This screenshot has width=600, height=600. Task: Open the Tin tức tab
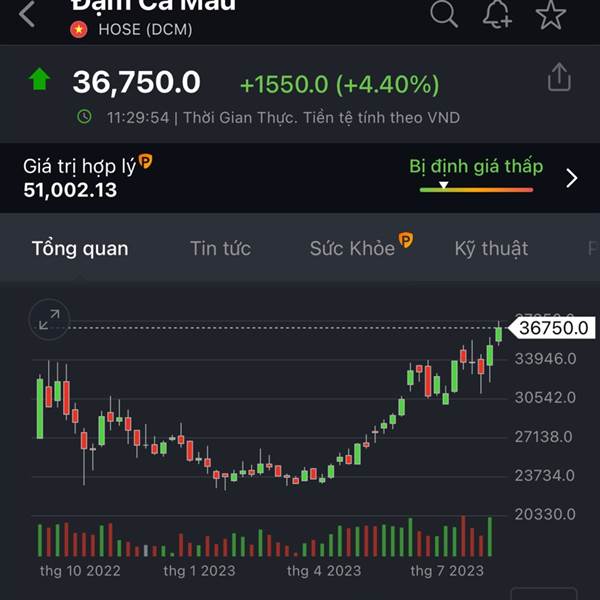(220, 248)
